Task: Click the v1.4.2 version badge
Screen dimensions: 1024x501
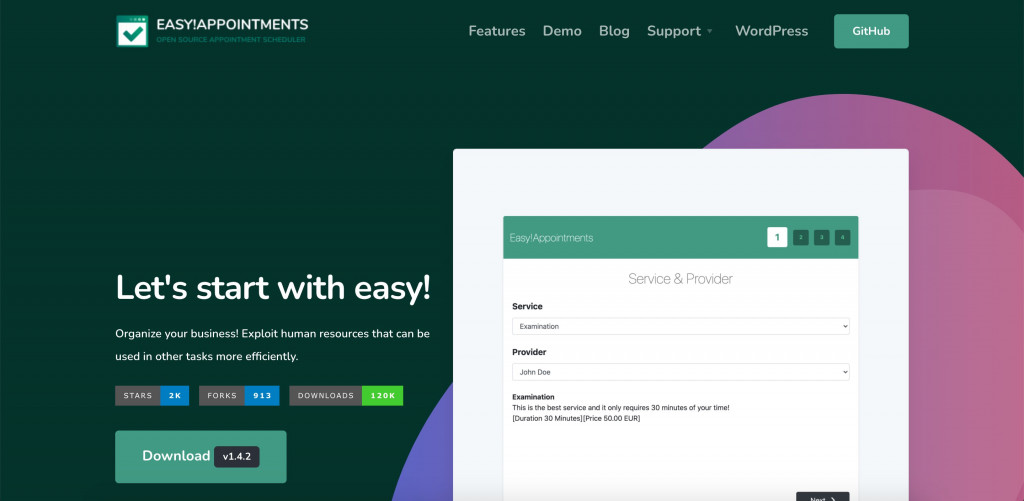Action: pos(236,457)
